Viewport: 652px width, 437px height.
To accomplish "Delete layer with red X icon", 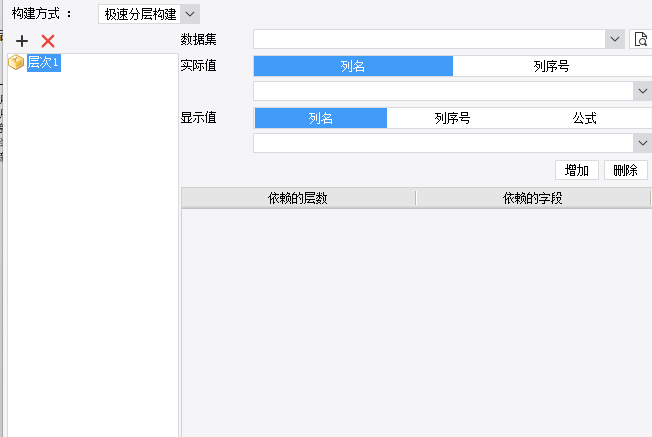I will (48, 41).
